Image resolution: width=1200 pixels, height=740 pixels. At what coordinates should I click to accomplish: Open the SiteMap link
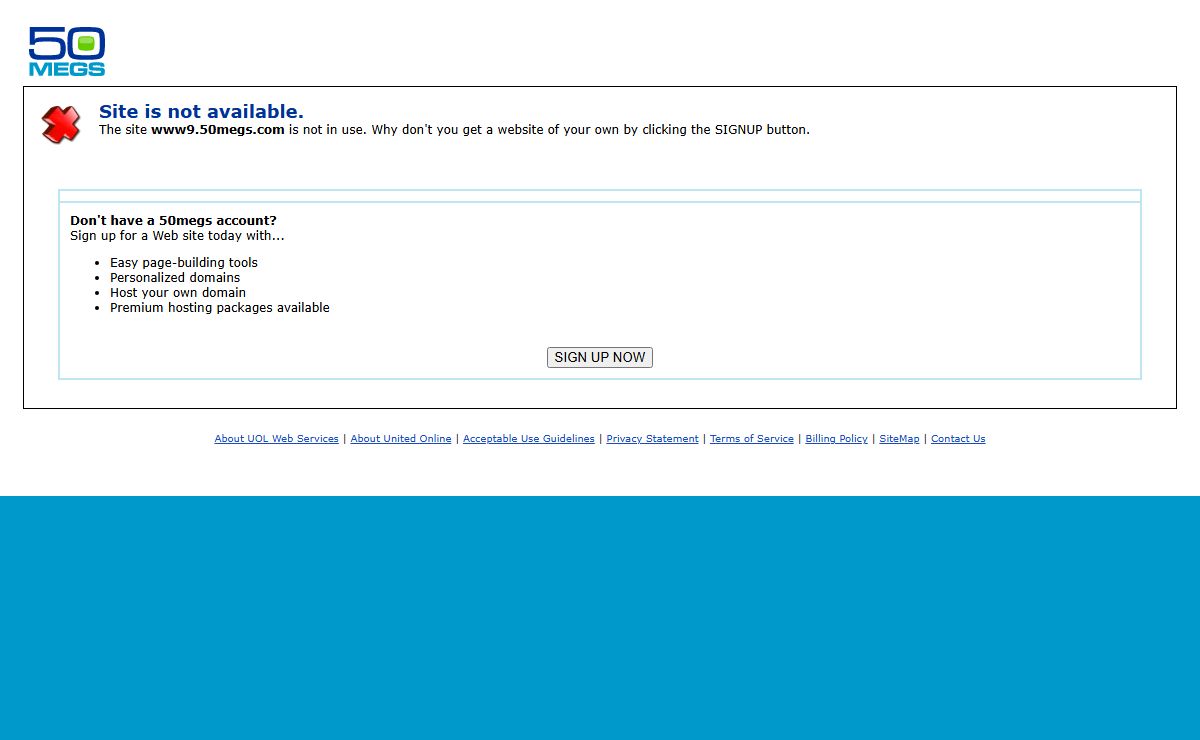click(899, 439)
